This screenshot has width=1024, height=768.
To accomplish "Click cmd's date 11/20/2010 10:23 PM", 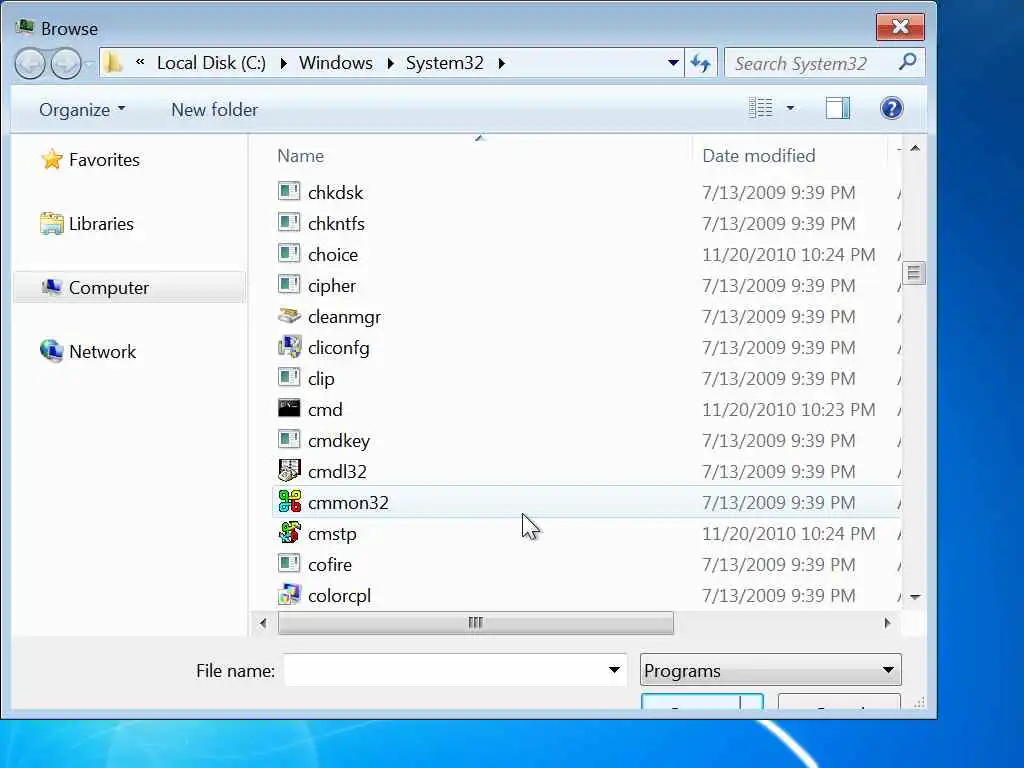I will (788, 409).
